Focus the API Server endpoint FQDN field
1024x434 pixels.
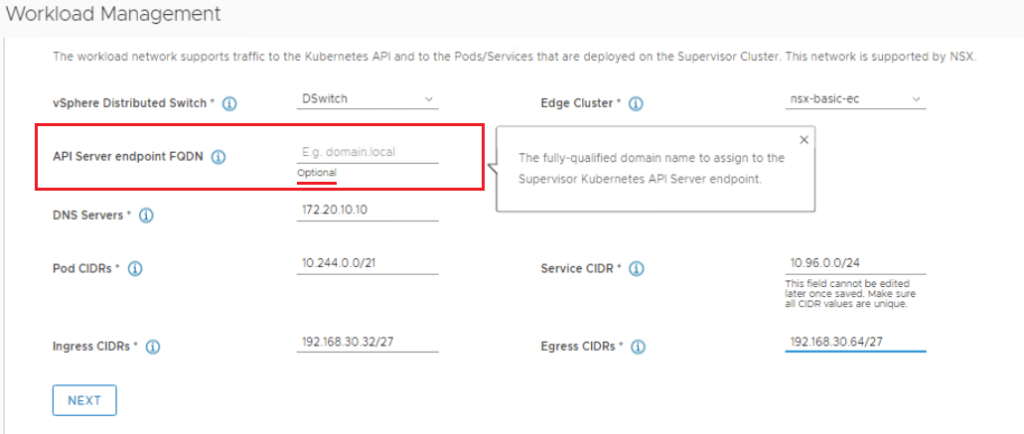coord(367,153)
